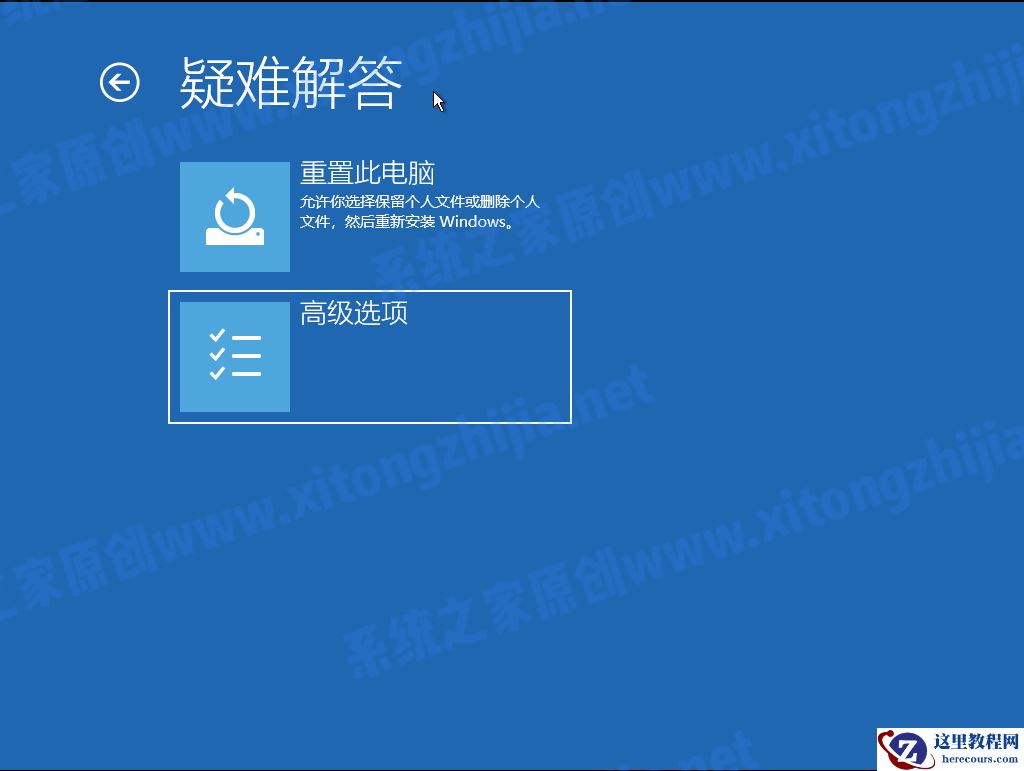Click the outlined border of the Advanced options tile

(x=370, y=291)
